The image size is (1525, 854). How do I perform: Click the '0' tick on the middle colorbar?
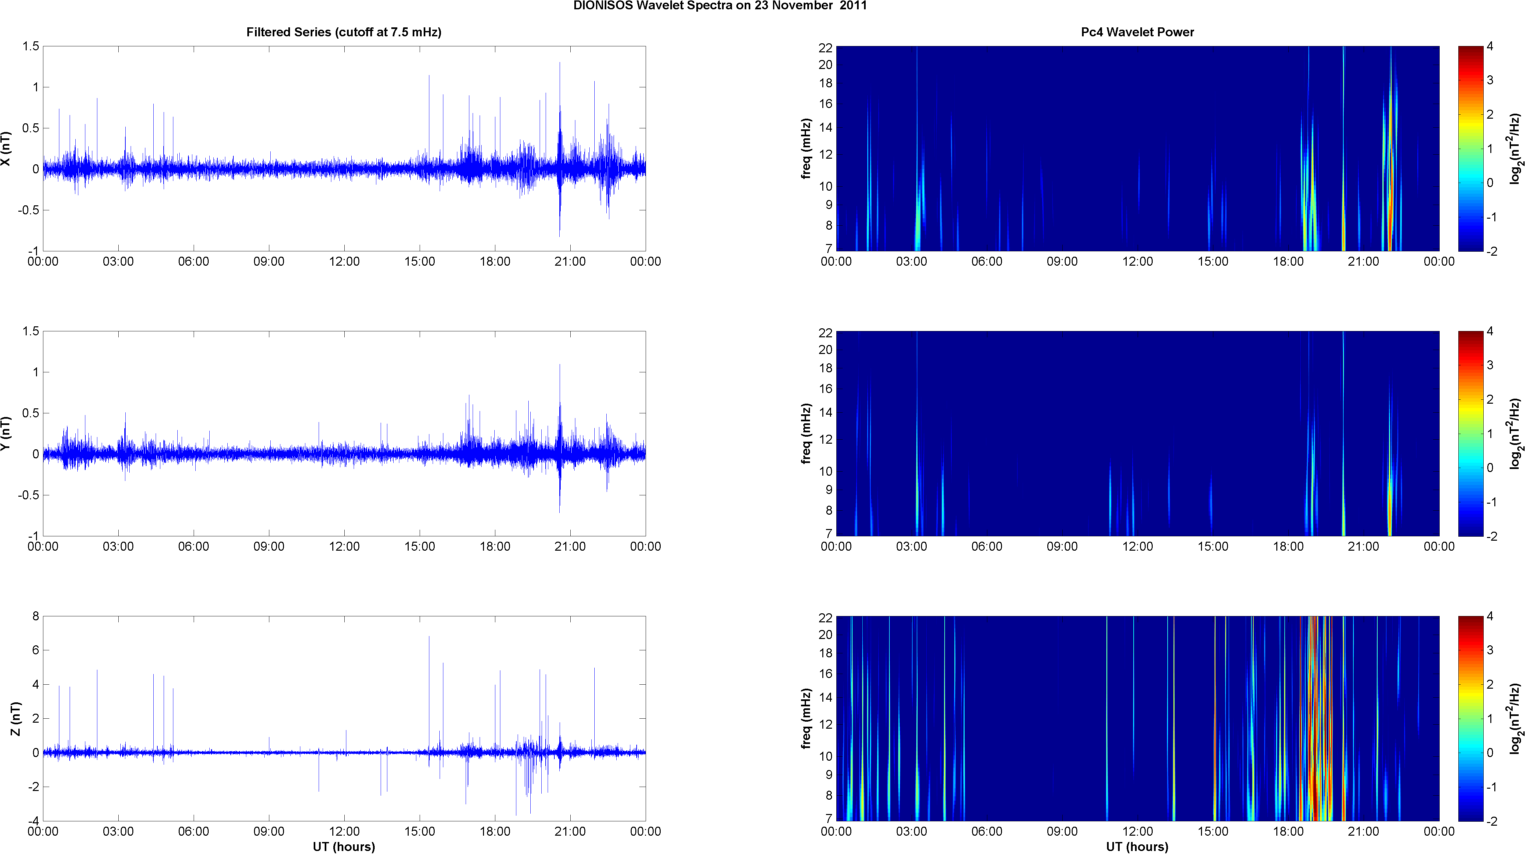(1491, 468)
